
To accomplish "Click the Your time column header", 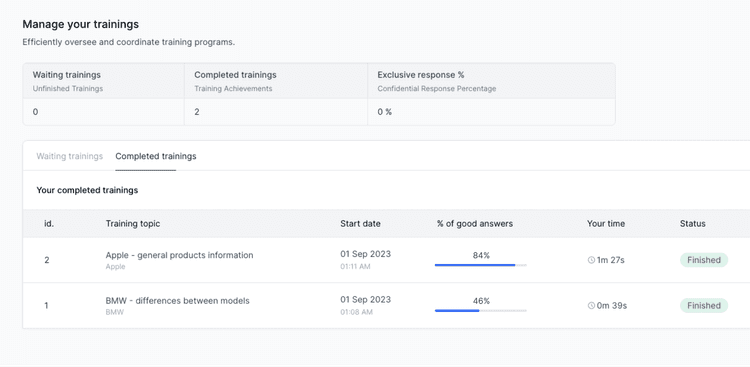I will [x=606, y=224].
